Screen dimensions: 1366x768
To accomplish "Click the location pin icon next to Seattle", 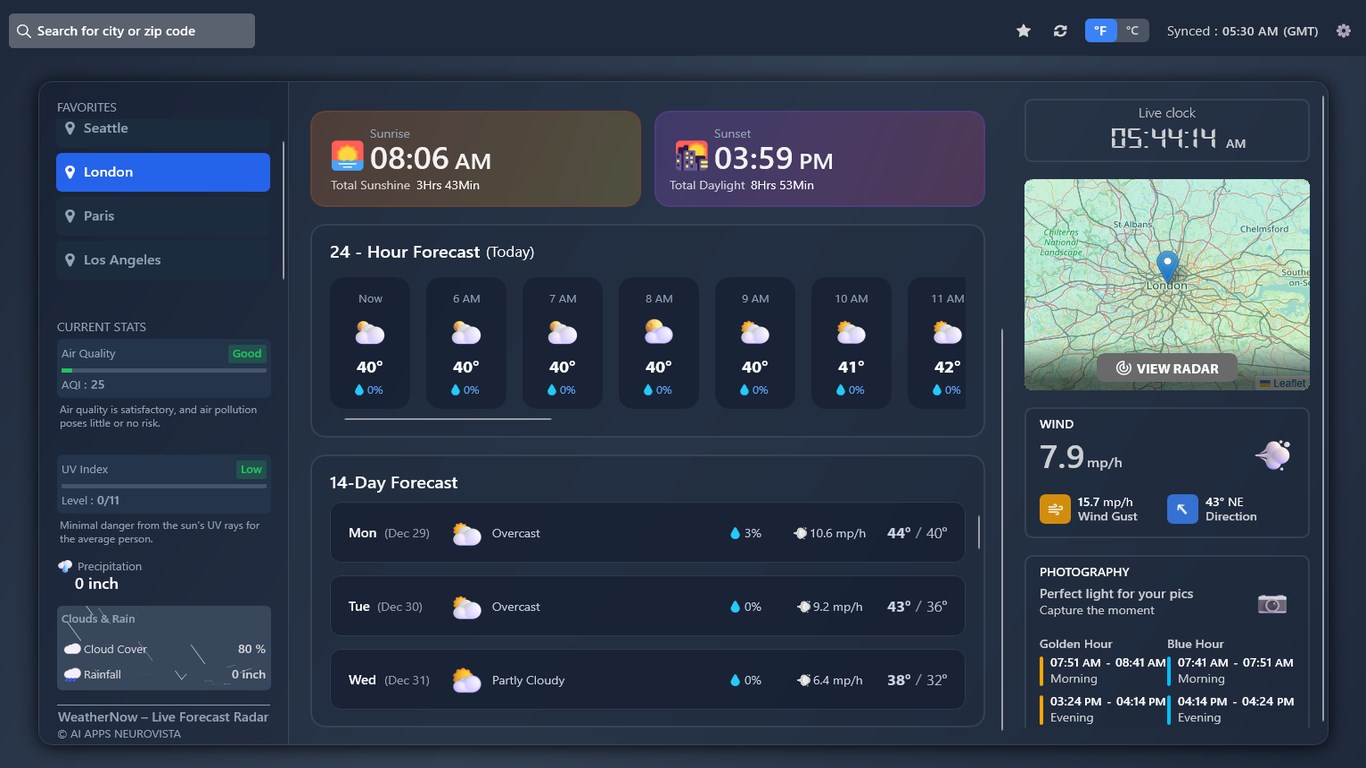I will point(69,128).
